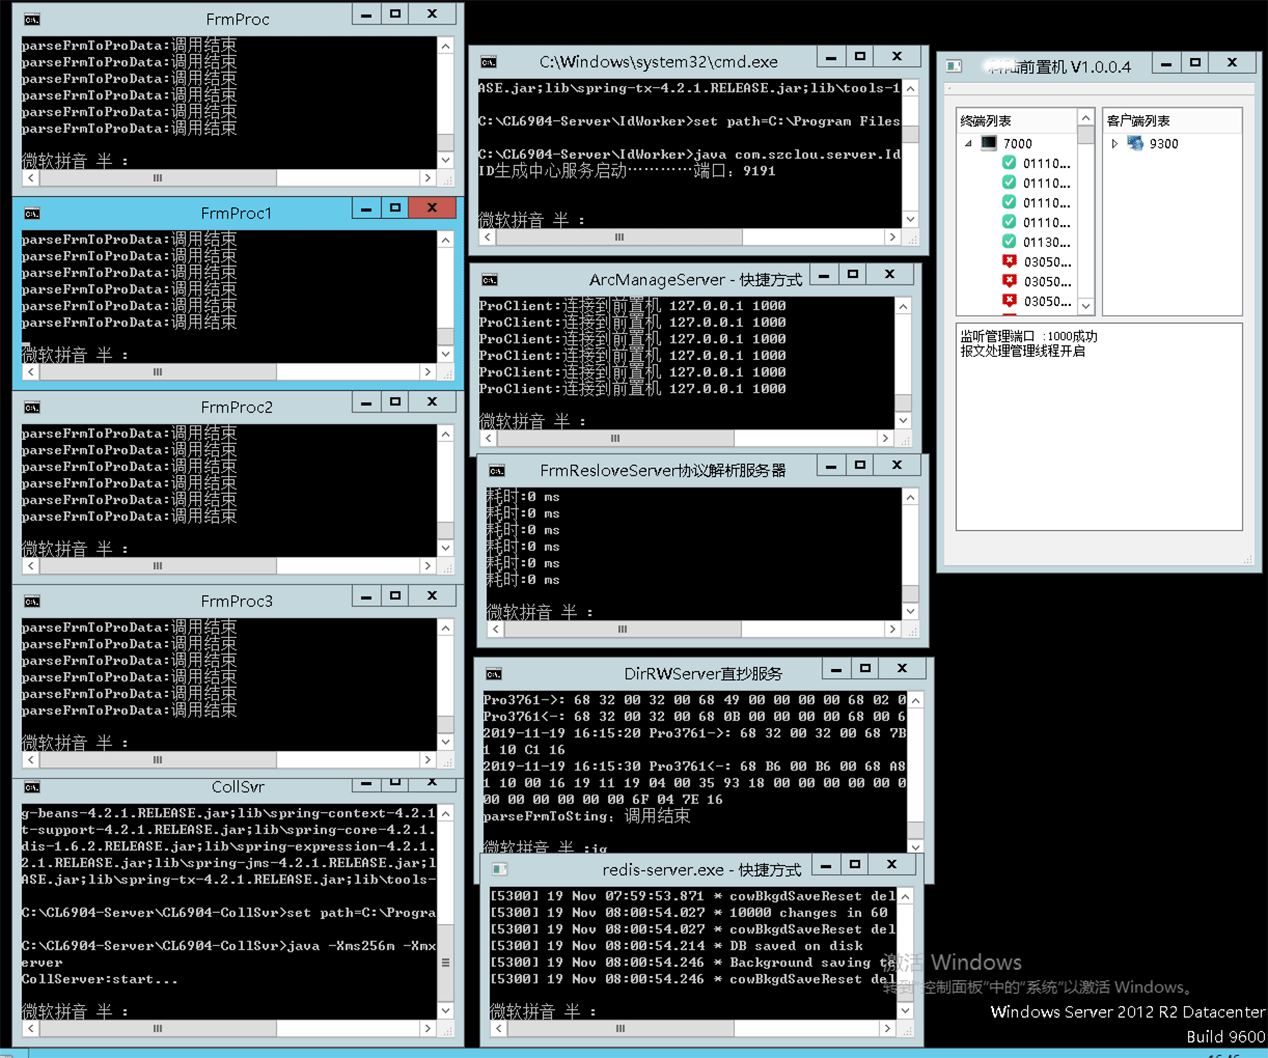Click cmd.exe window's scroll-up arrow
Viewport: 1268px width, 1058px height.
(x=910, y=89)
